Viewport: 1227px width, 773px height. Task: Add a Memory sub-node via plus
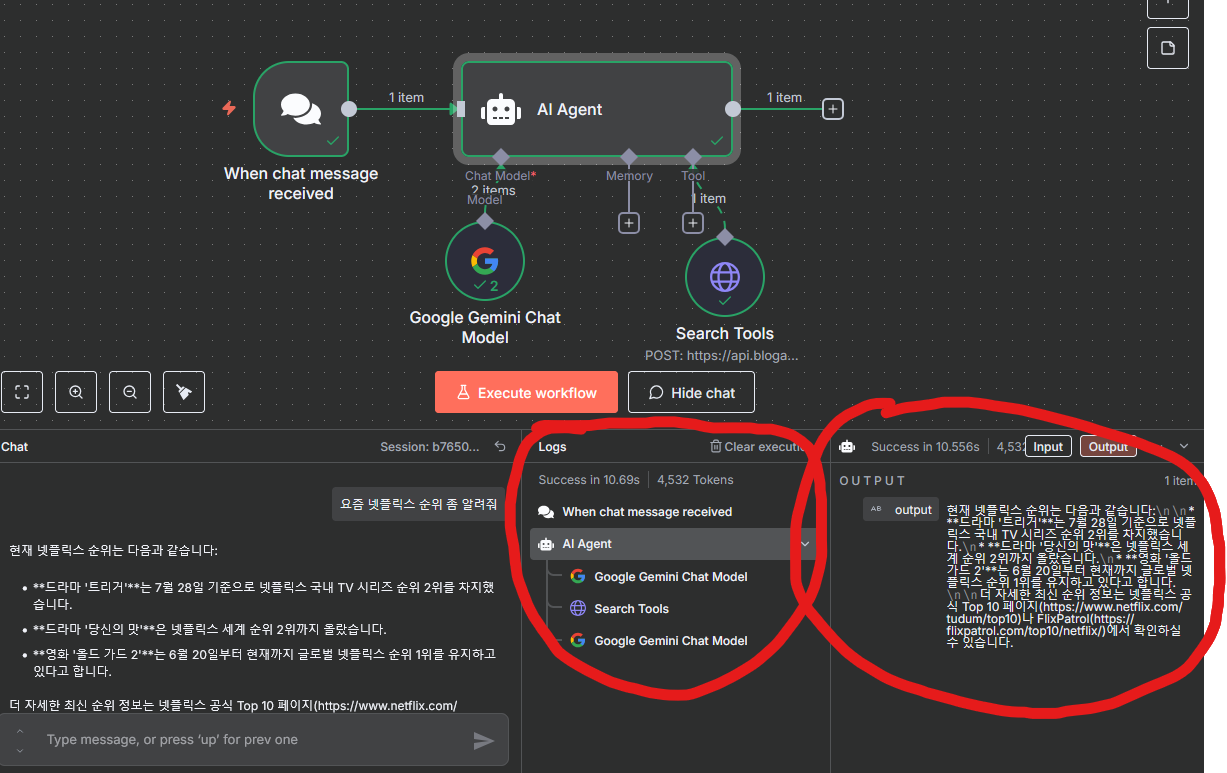click(628, 223)
